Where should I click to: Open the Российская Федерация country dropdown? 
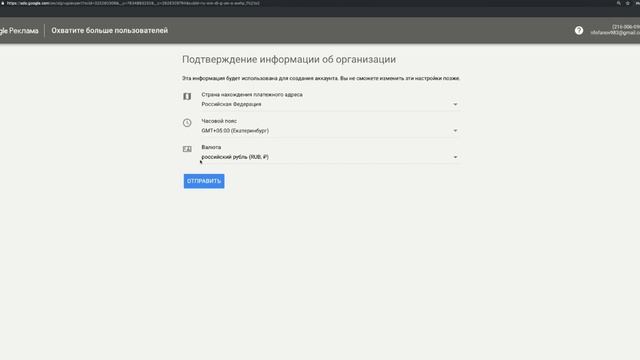coord(330,104)
